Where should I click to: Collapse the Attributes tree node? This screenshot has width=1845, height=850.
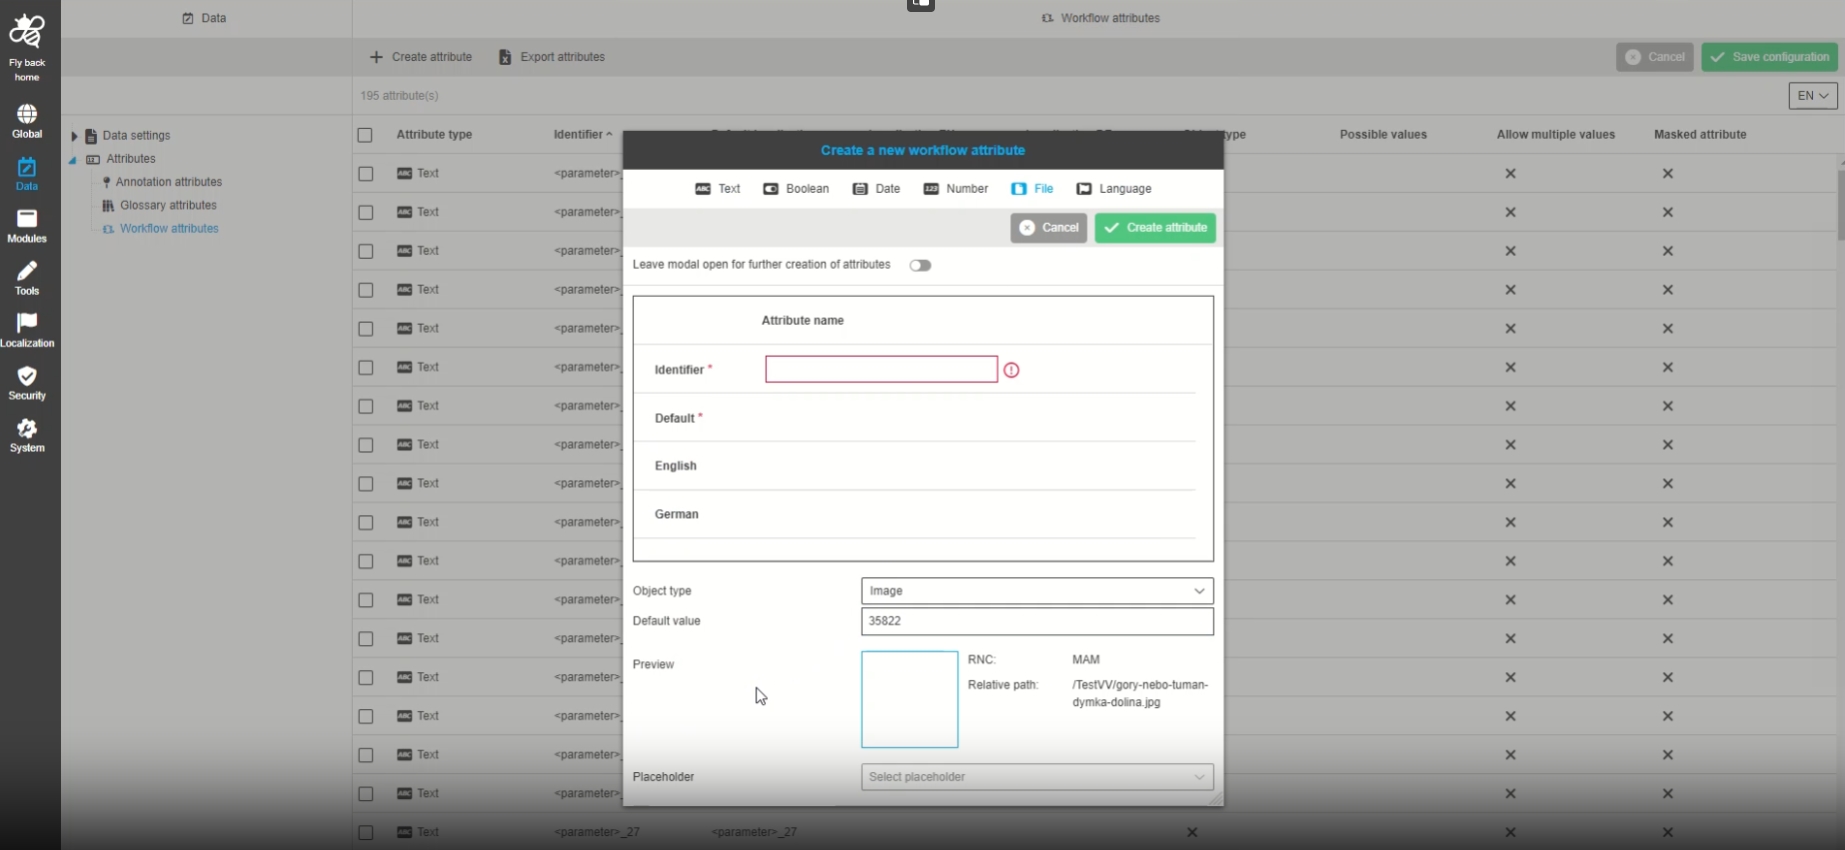73,160
